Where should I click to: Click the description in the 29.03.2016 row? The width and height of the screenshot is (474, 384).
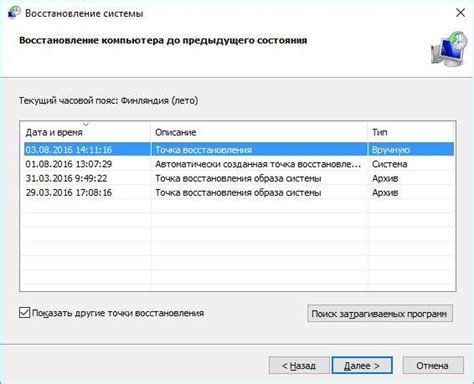click(238, 193)
